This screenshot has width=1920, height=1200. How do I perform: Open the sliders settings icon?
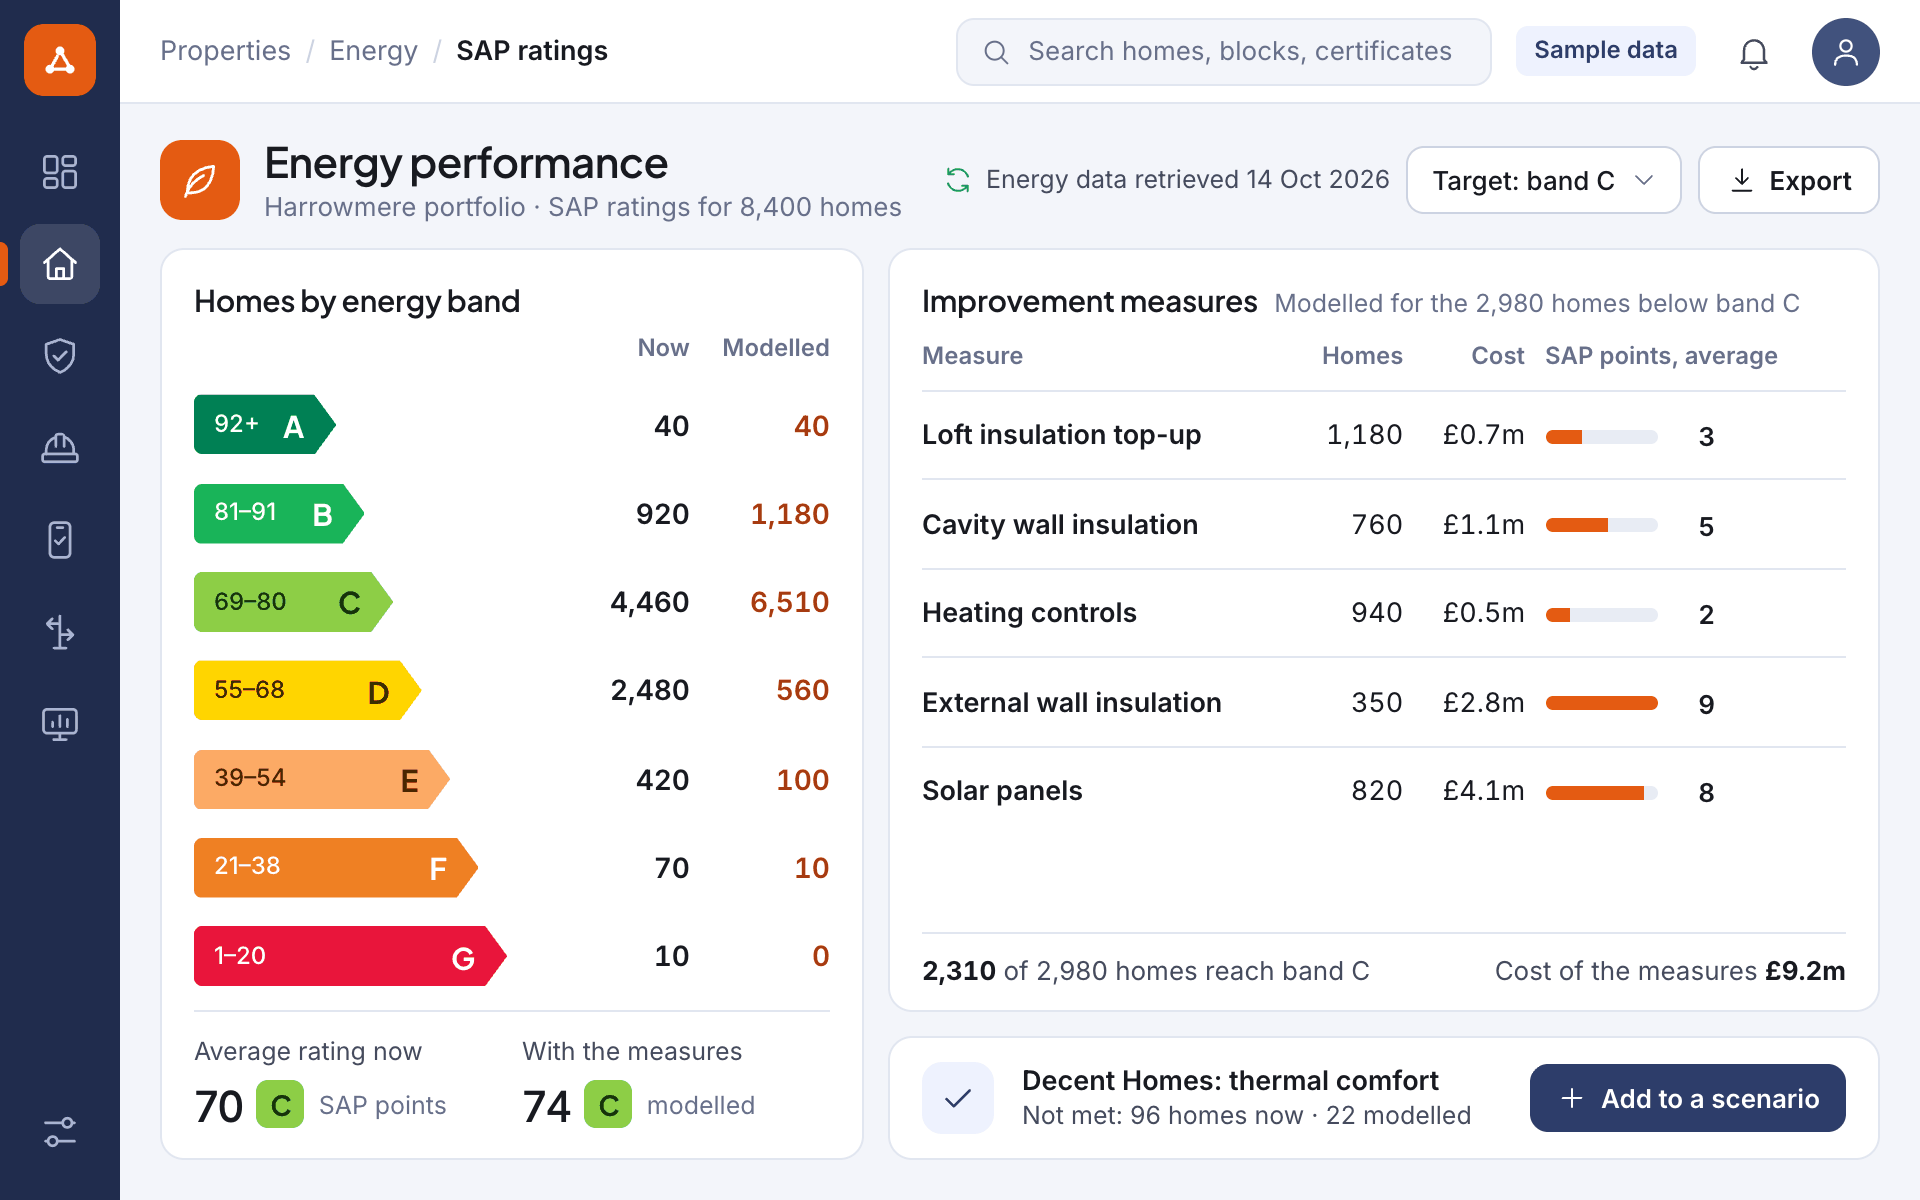pyautogui.click(x=60, y=1132)
